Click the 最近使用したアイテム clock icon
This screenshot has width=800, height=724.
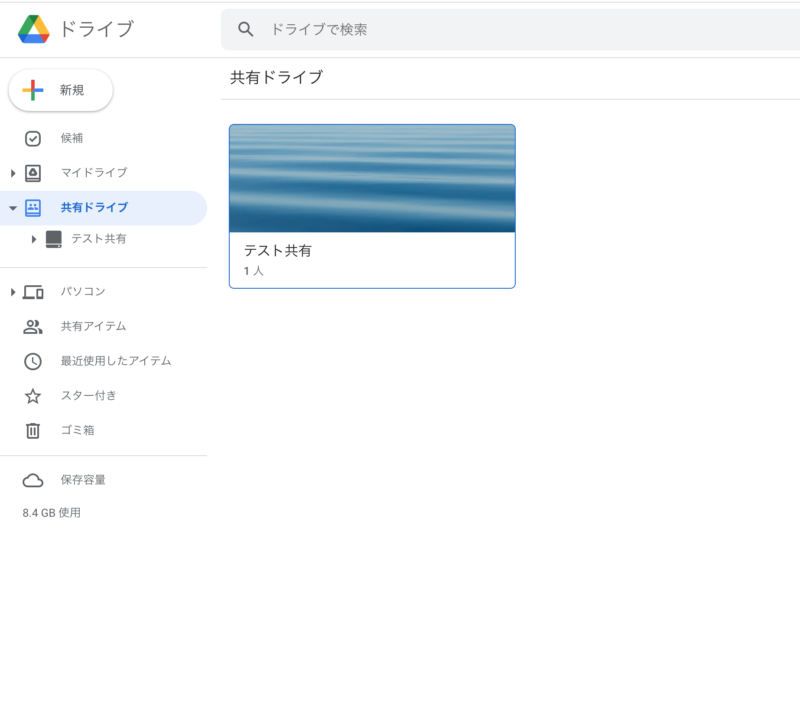pyautogui.click(x=33, y=362)
